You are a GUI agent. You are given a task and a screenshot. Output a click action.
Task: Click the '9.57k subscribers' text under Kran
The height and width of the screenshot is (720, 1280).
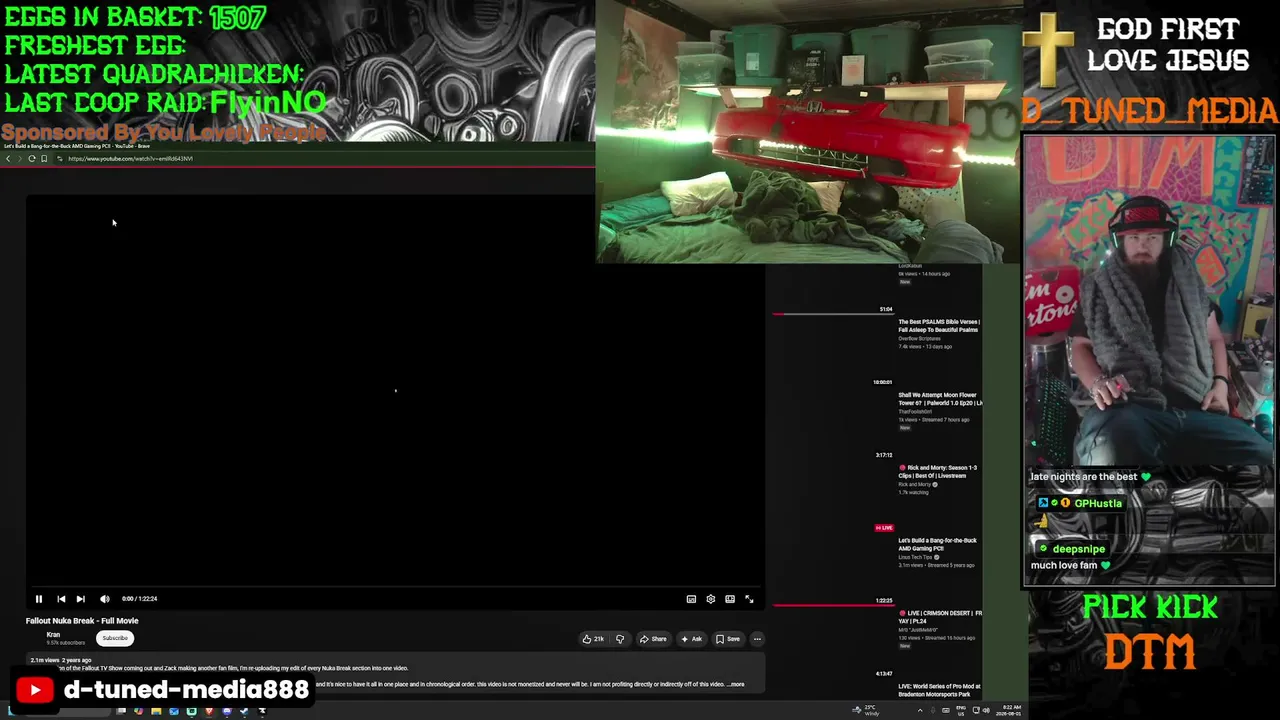coord(66,643)
